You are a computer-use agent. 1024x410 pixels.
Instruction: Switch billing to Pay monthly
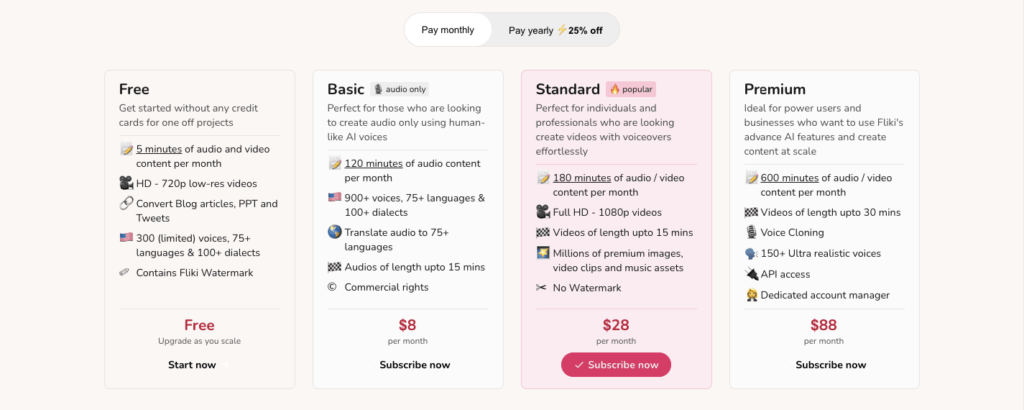click(x=448, y=30)
